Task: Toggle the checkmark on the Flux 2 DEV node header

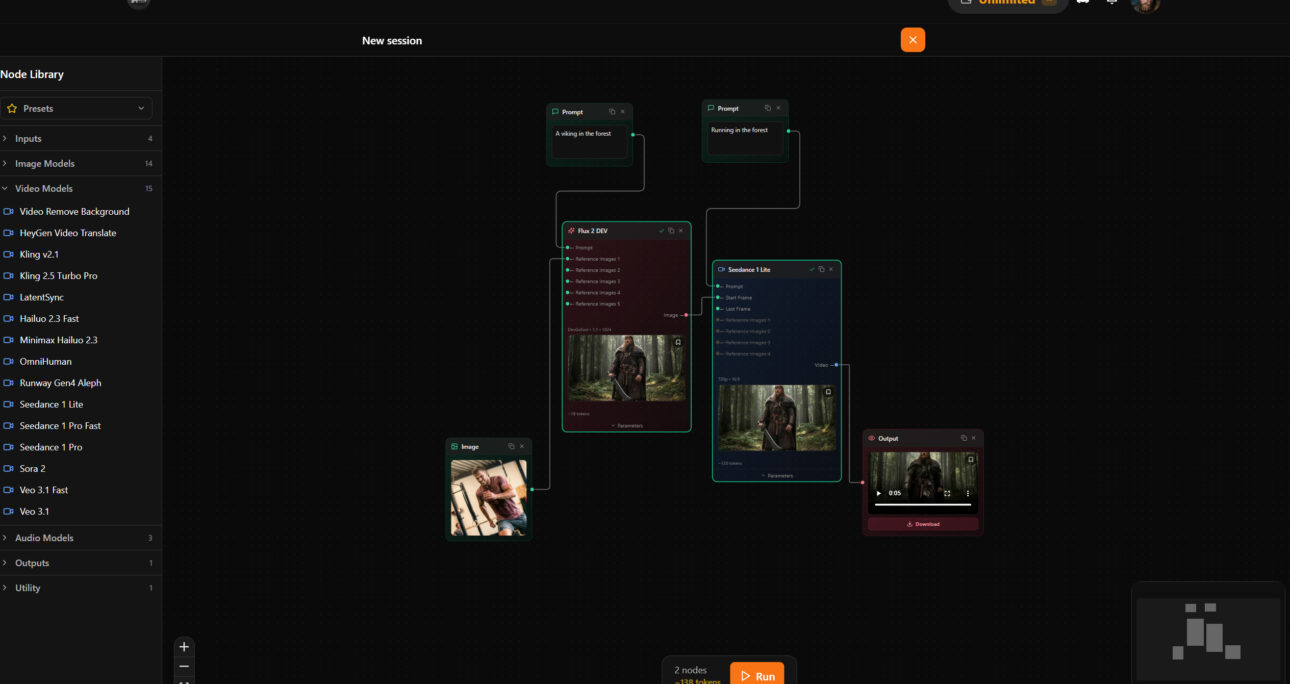Action: [x=661, y=231]
